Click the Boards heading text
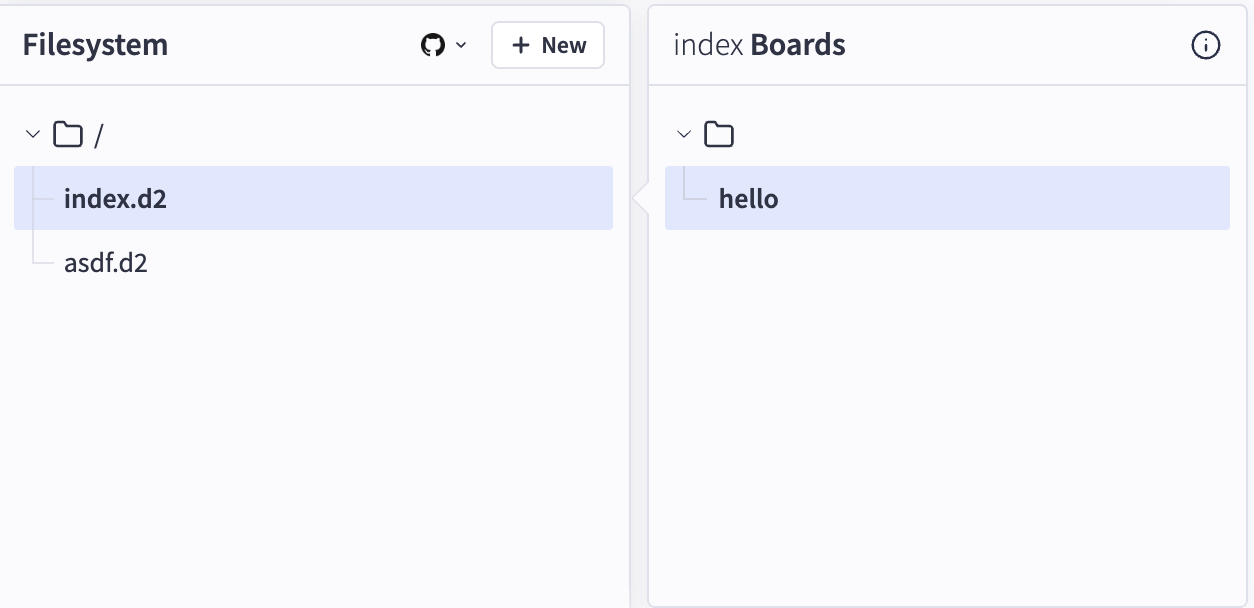Viewport: 1254px width, 608px height. [798, 45]
